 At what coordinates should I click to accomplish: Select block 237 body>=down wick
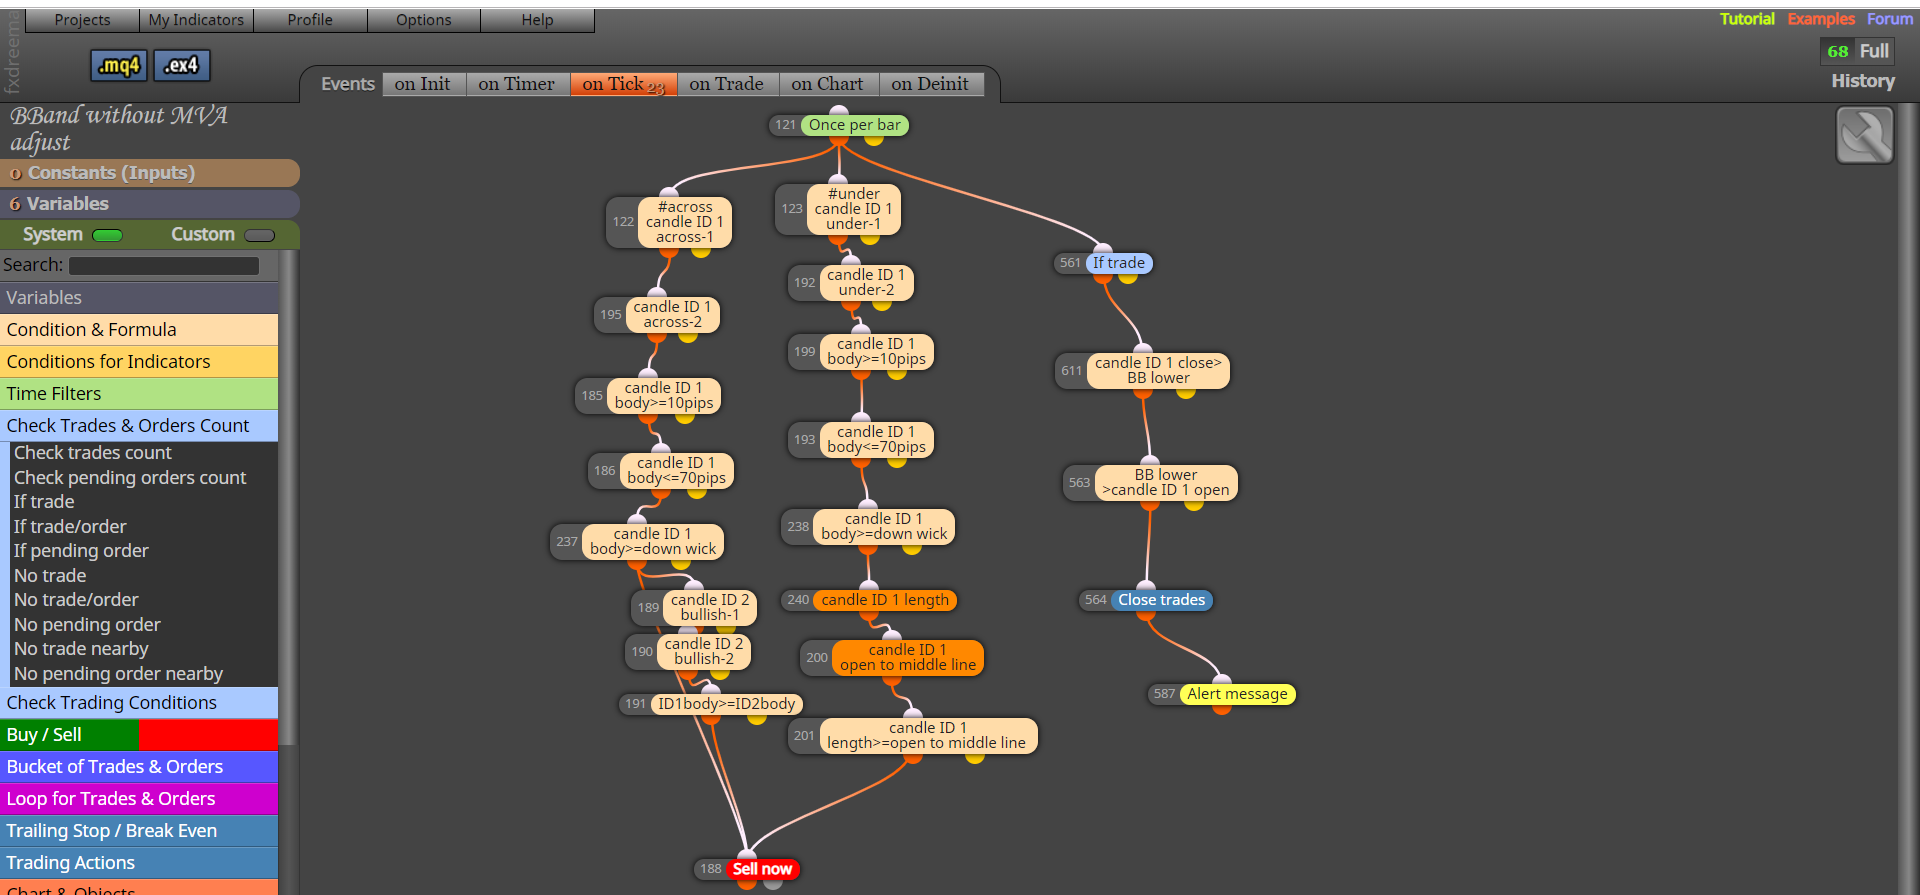[x=653, y=541]
